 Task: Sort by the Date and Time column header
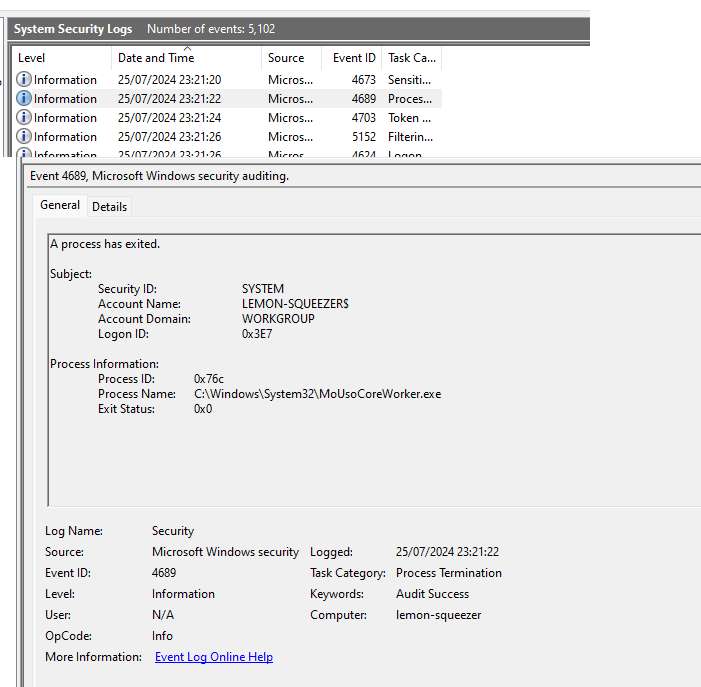pyautogui.click(x=156, y=58)
